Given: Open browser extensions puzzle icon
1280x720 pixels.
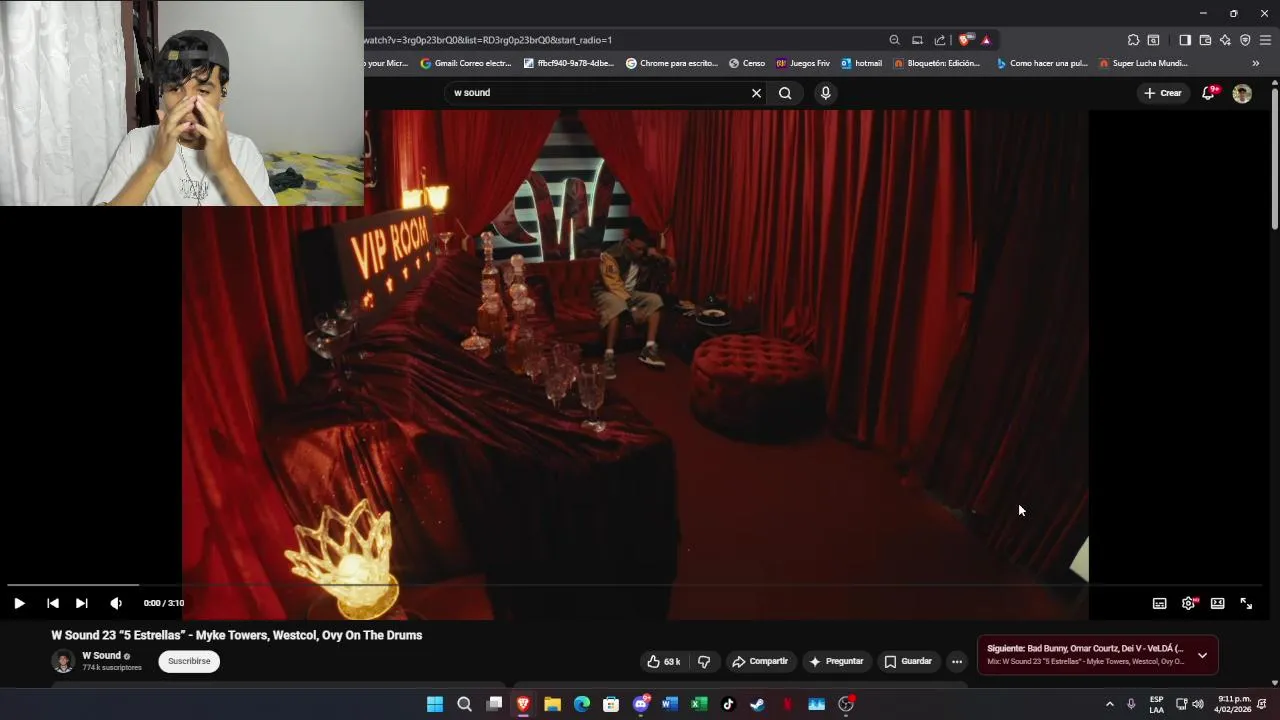Looking at the screenshot, I should pyautogui.click(x=1133, y=40).
